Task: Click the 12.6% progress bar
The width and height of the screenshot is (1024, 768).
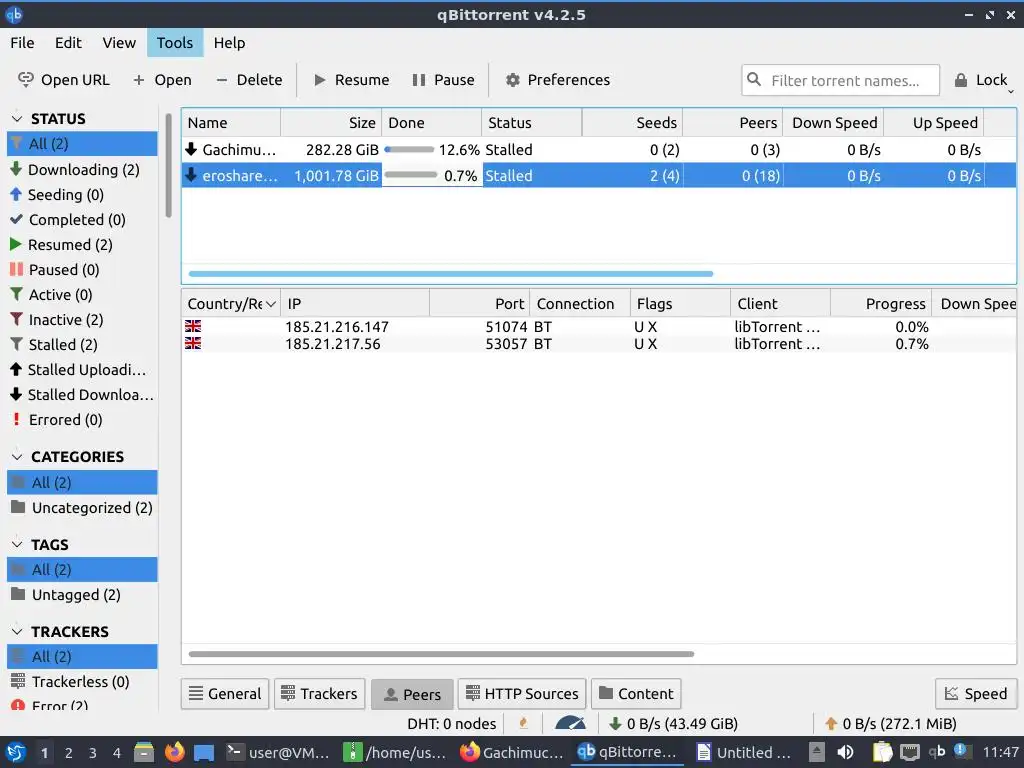Action: pyautogui.click(x=409, y=150)
